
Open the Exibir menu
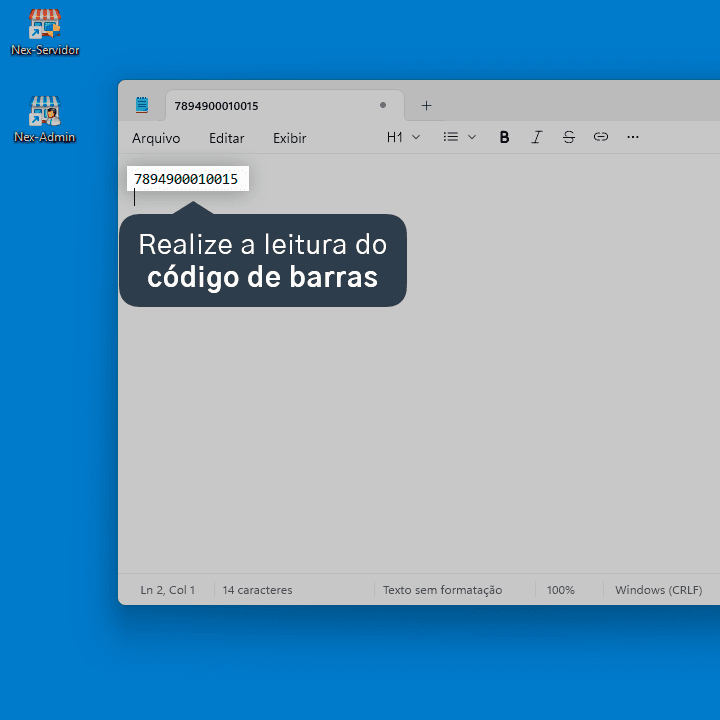(289, 138)
